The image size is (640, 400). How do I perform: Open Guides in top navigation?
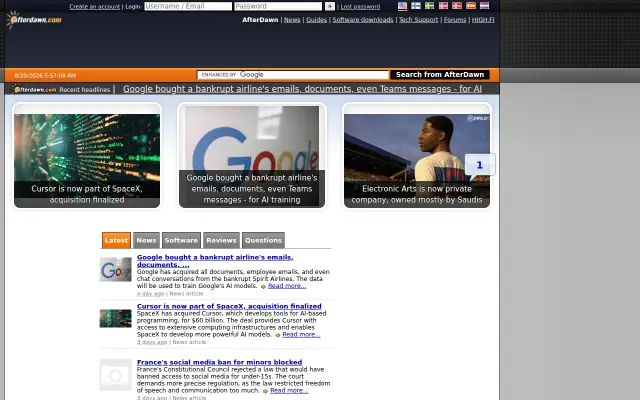(x=316, y=20)
